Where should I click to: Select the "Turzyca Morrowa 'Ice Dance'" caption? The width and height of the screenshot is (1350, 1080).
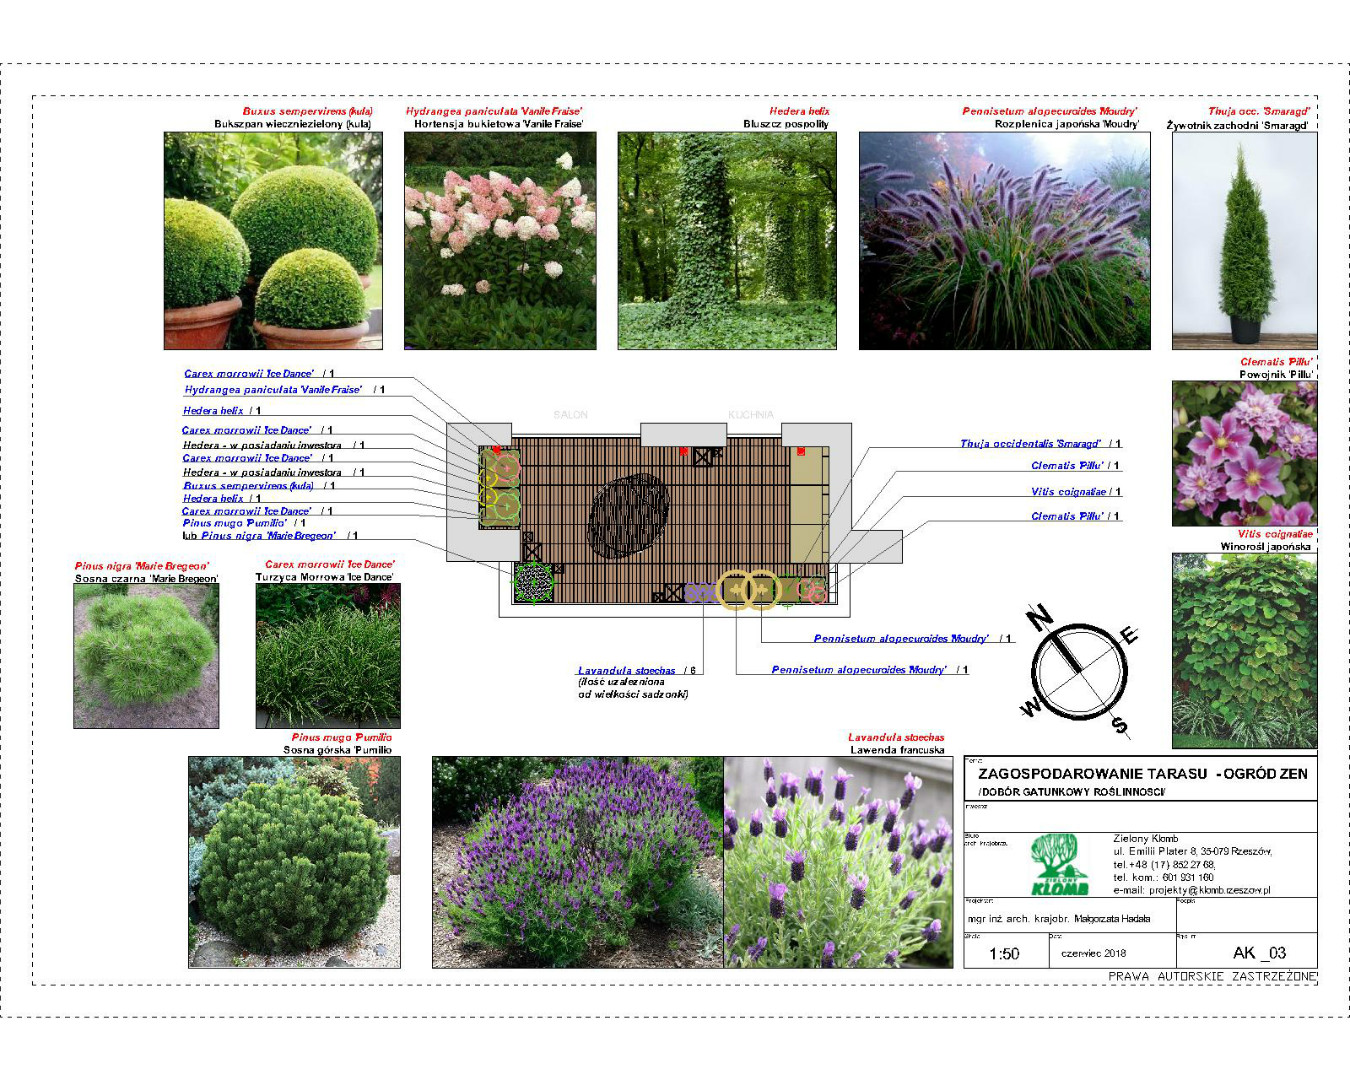tap(324, 577)
